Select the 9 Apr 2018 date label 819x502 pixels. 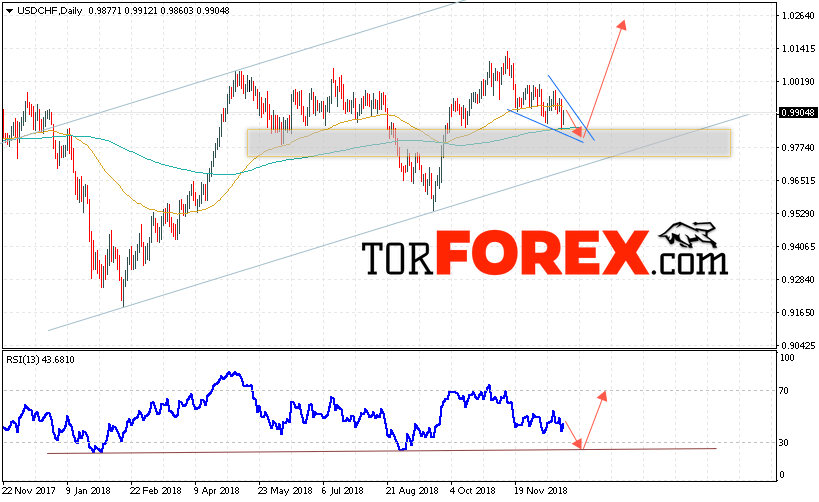216,491
